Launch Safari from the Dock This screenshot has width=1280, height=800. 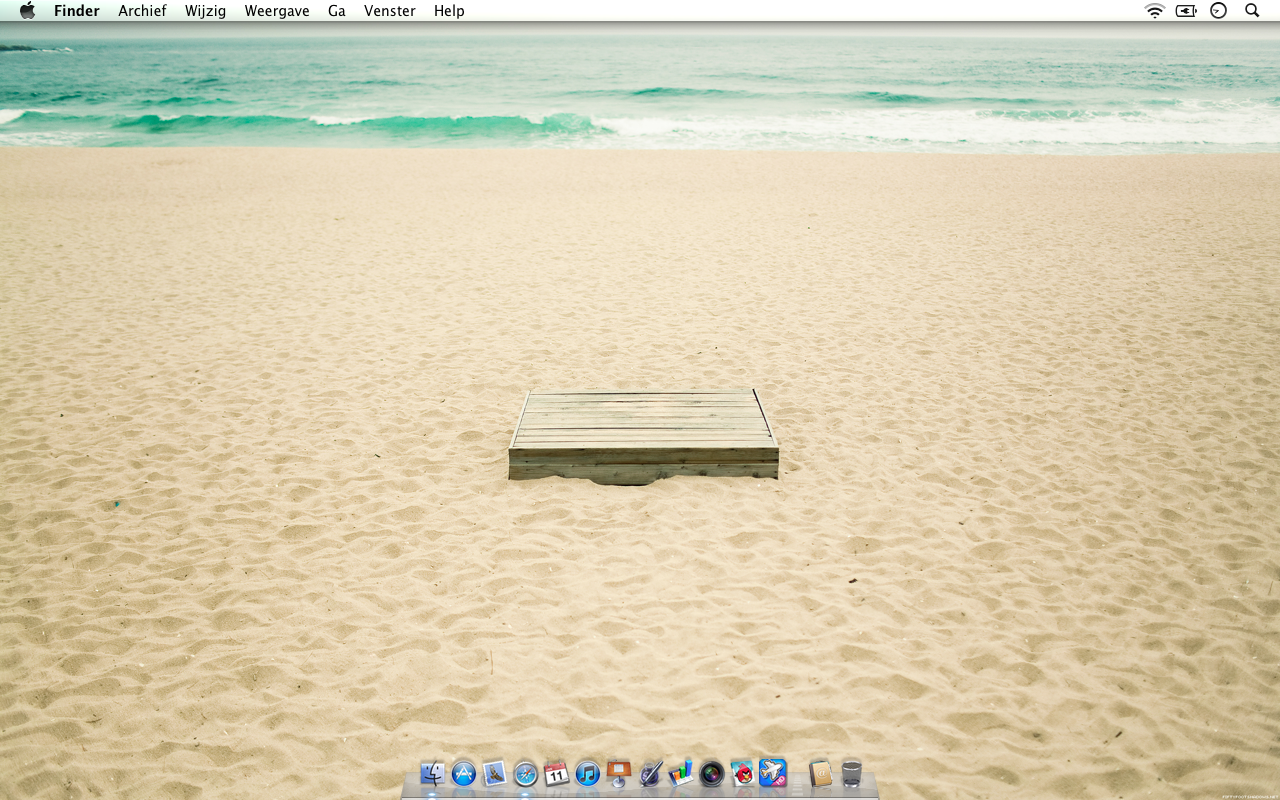(525, 774)
